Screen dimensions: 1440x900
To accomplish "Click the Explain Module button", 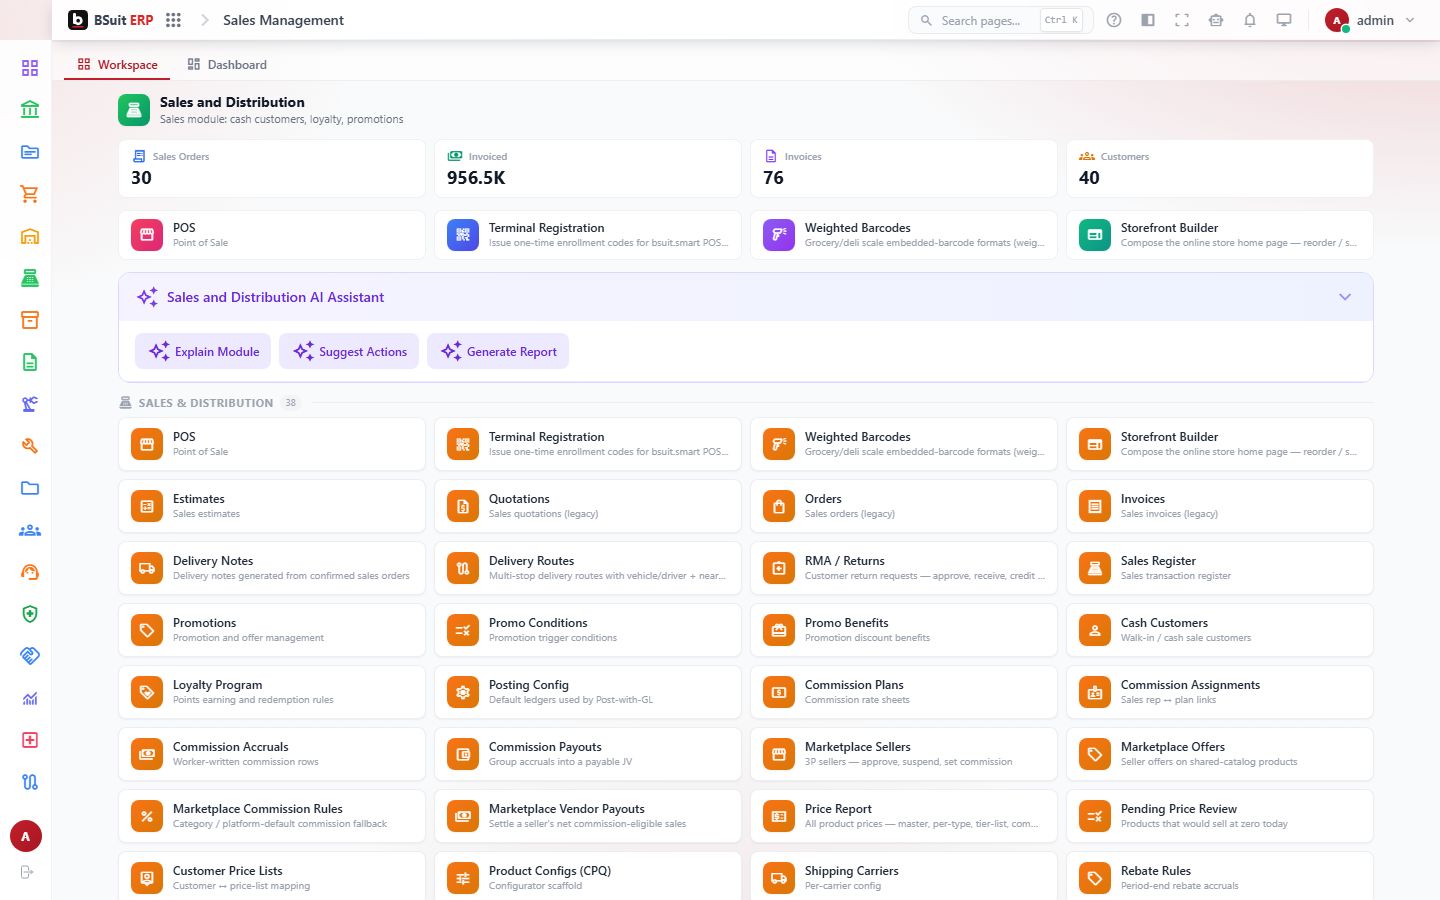I will (x=203, y=351).
